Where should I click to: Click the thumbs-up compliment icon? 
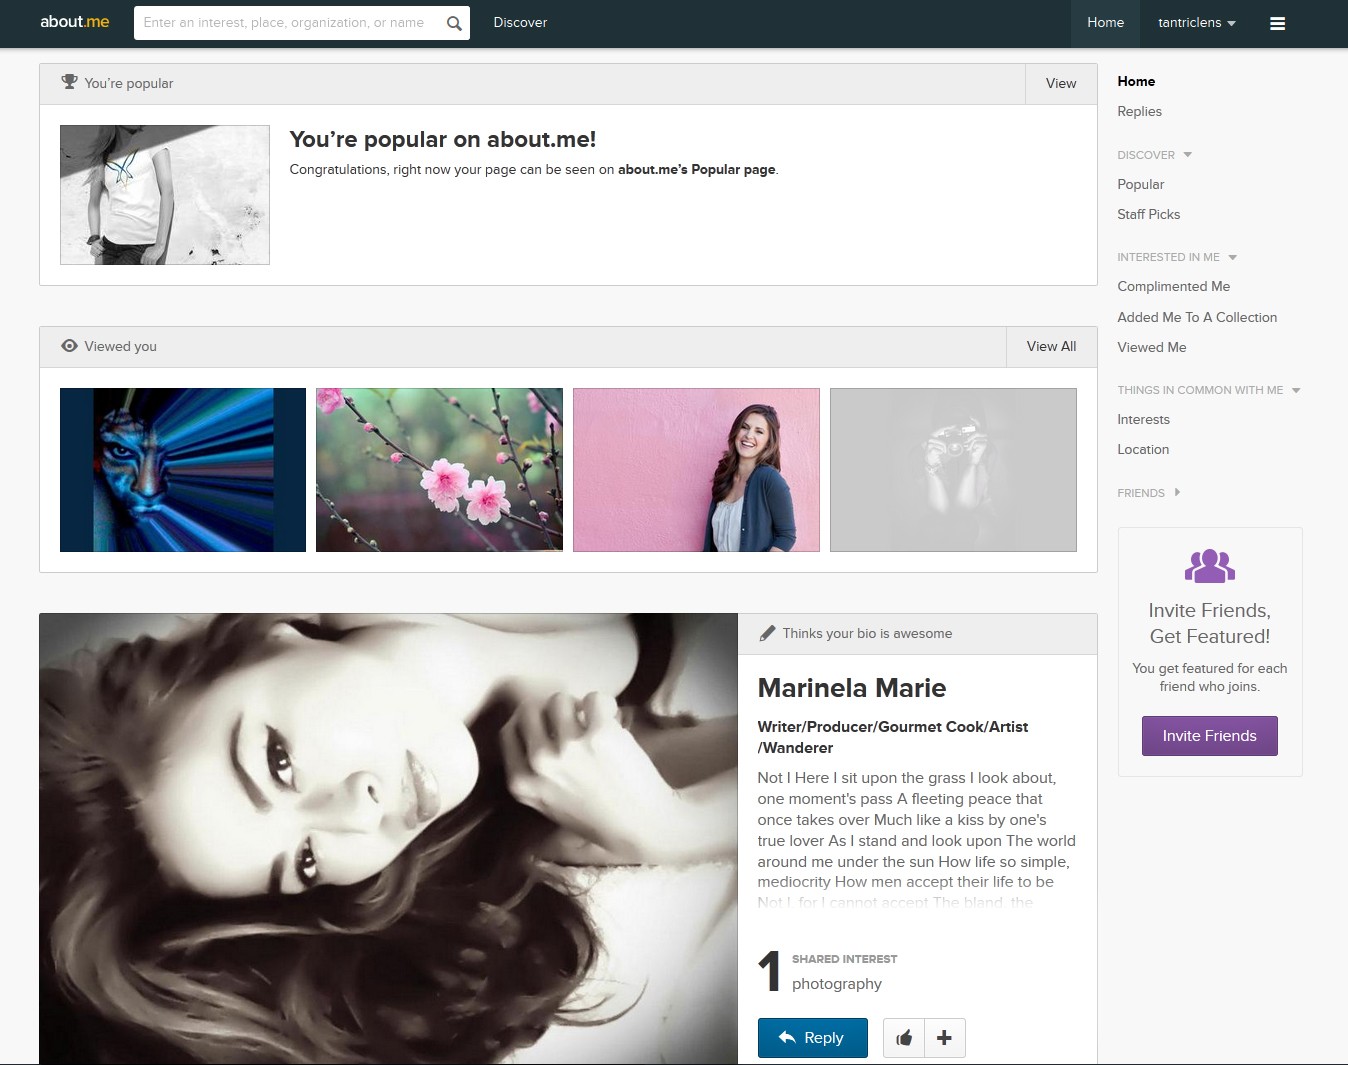[904, 1038]
